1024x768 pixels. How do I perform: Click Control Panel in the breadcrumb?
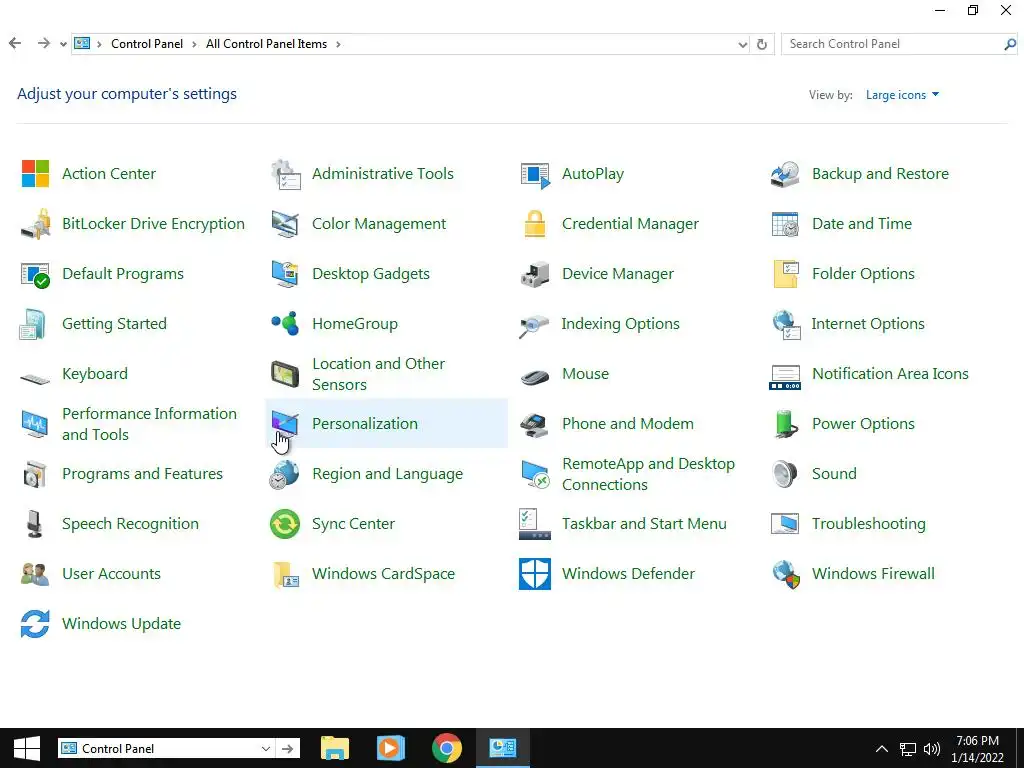[x=147, y=44]
